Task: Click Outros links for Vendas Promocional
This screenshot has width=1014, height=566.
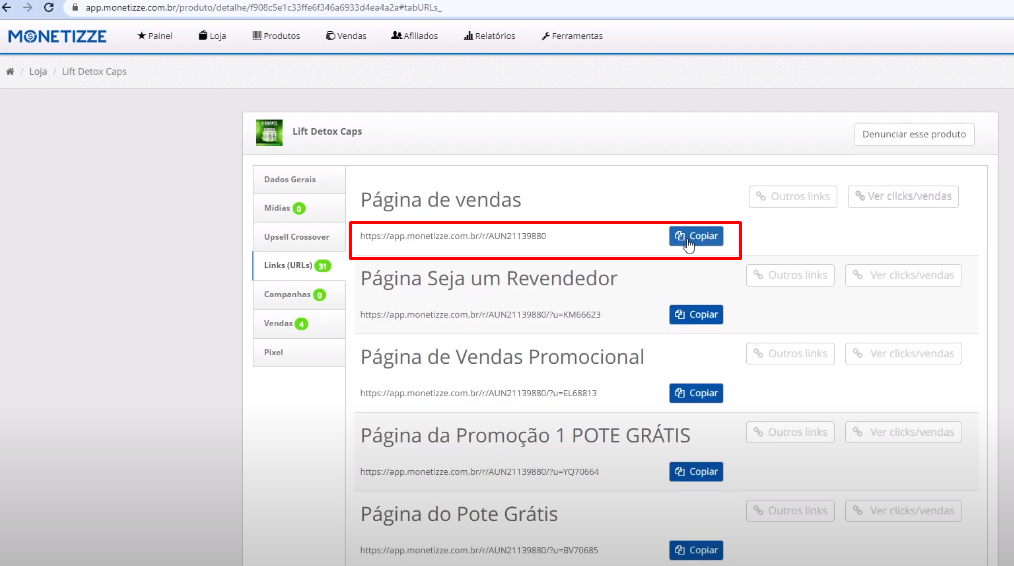Action: point(790,354)
